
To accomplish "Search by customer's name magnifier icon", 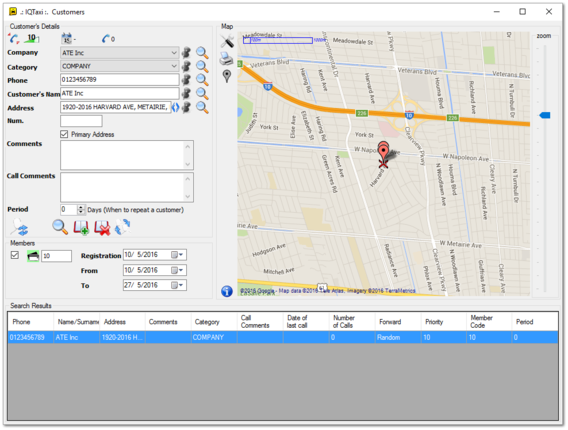I will click(x=202, y=93).
